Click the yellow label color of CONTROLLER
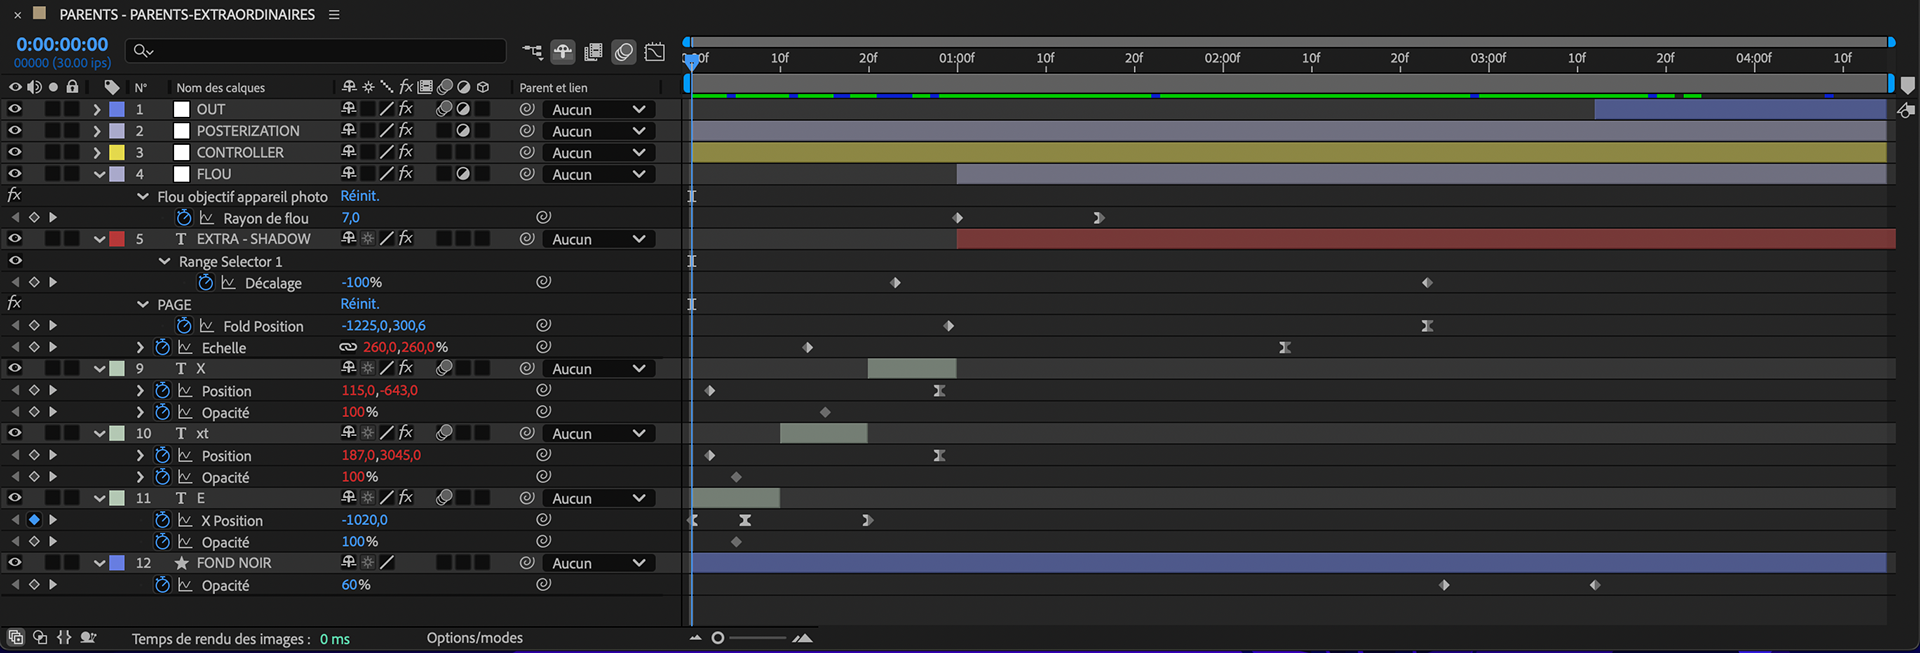 click(117, 152)
